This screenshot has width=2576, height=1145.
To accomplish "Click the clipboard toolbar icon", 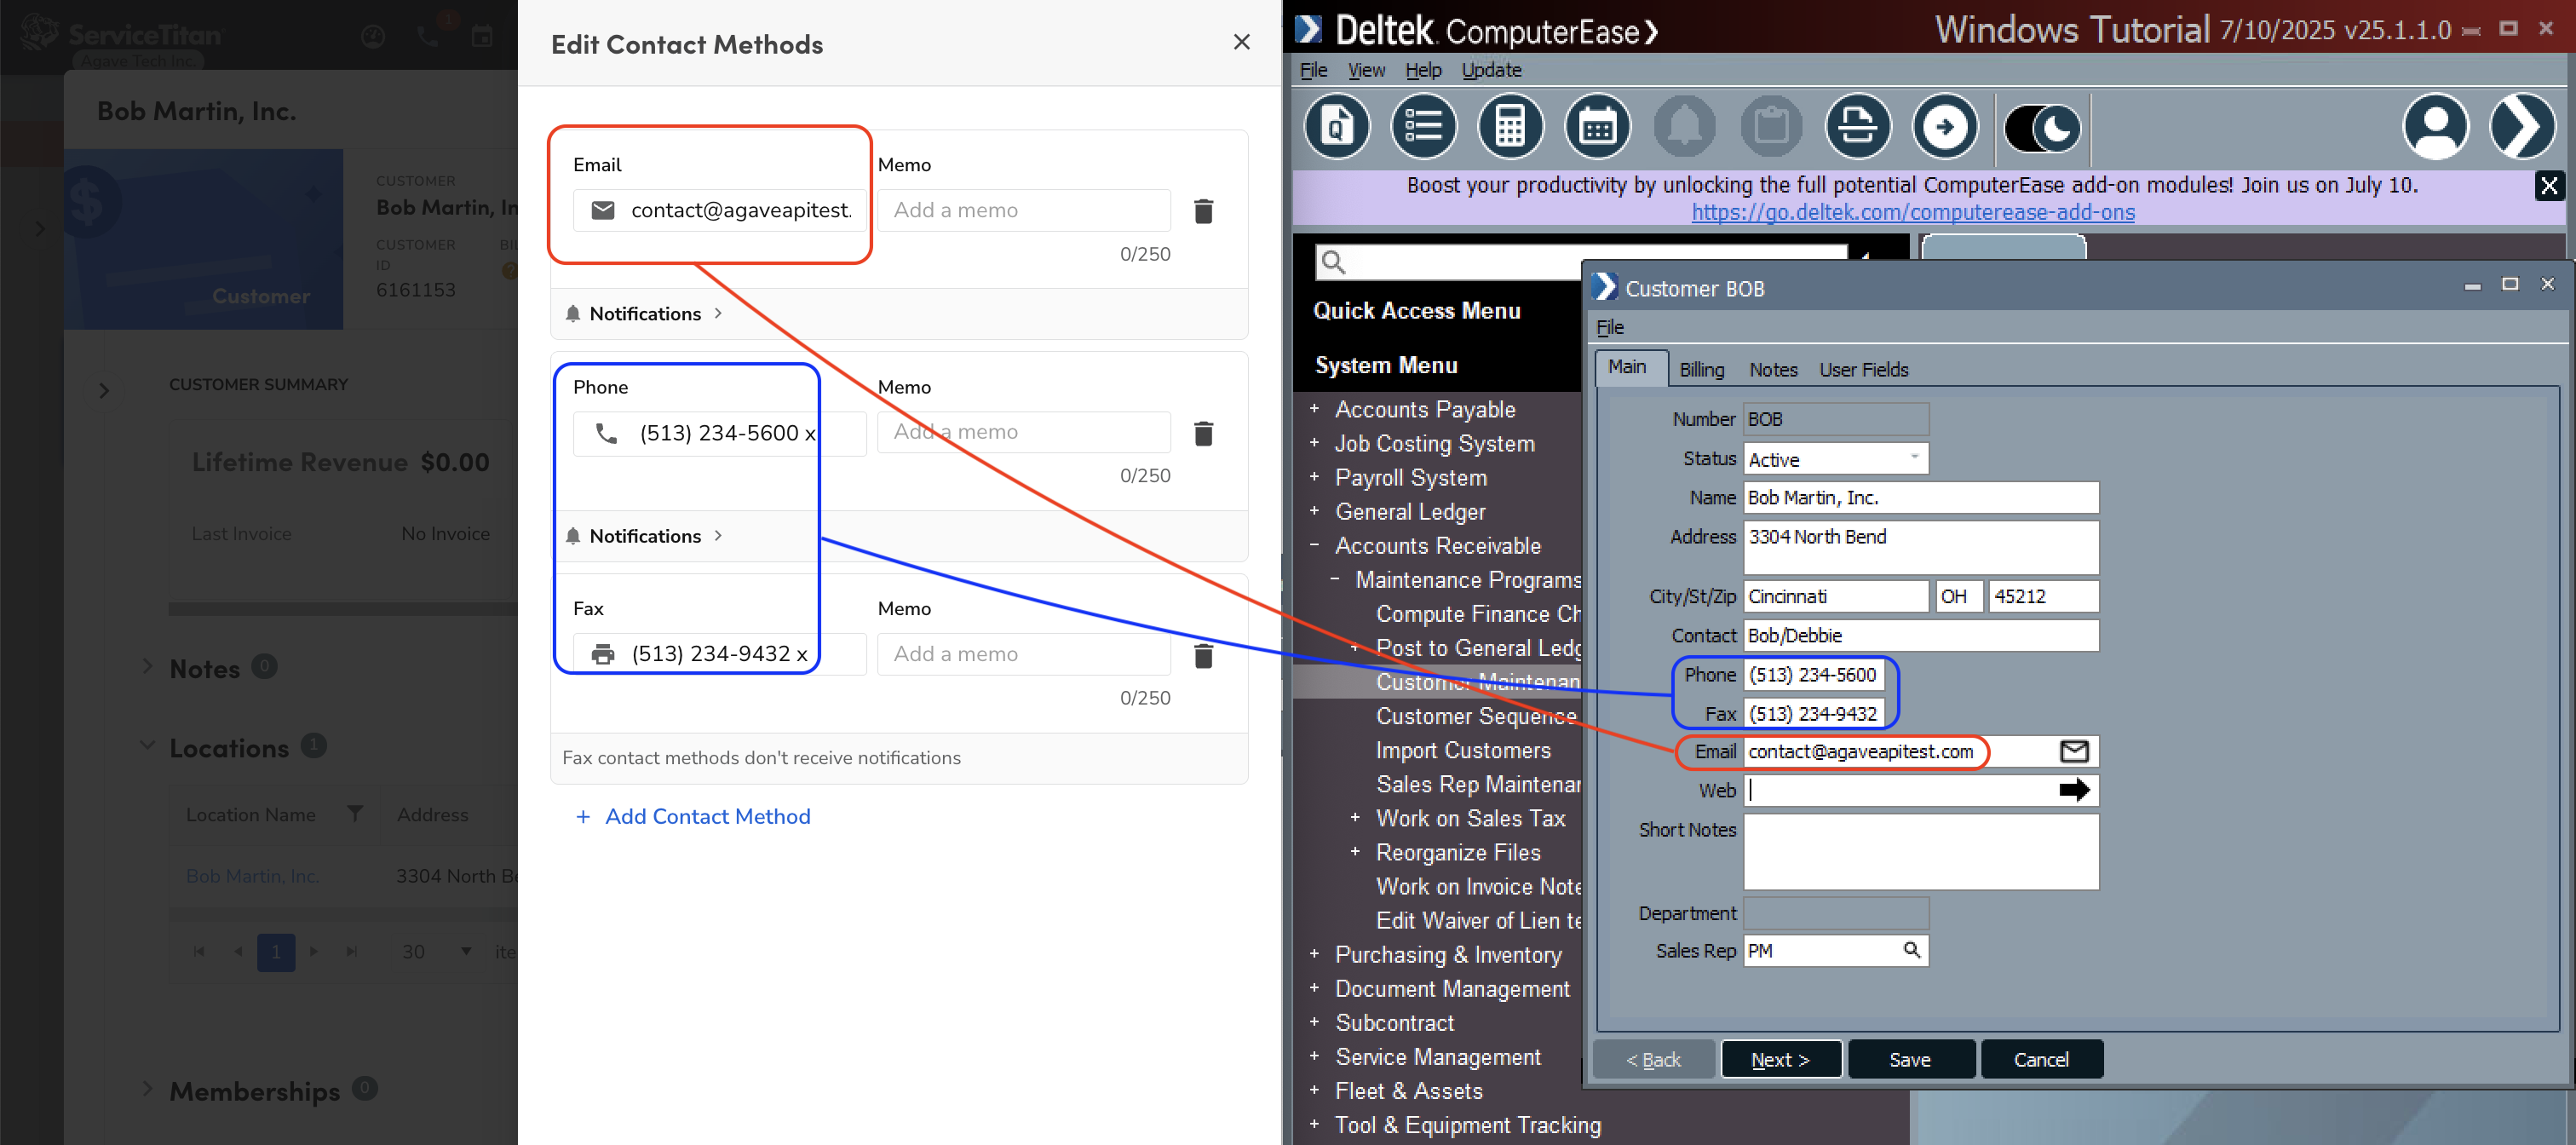I will click(x=1771, y=127).
